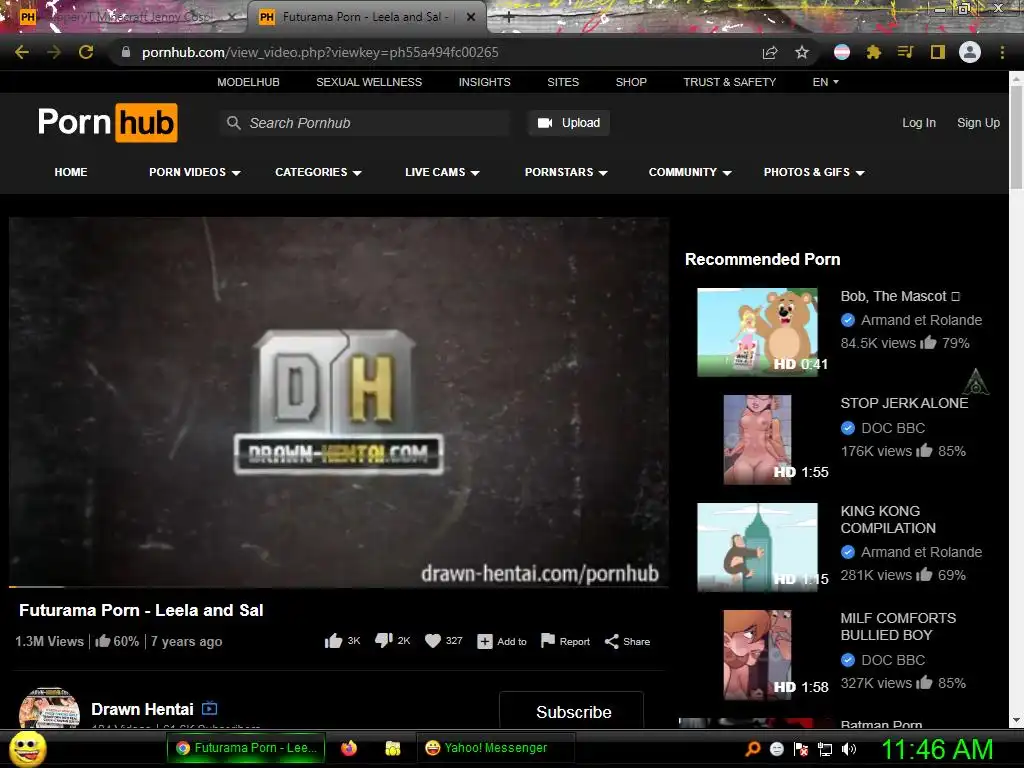Click DOC BBC uploader under STOP JERK ALONE
The height and width of the screenshot is (768, 1024).
click(893, 428)
